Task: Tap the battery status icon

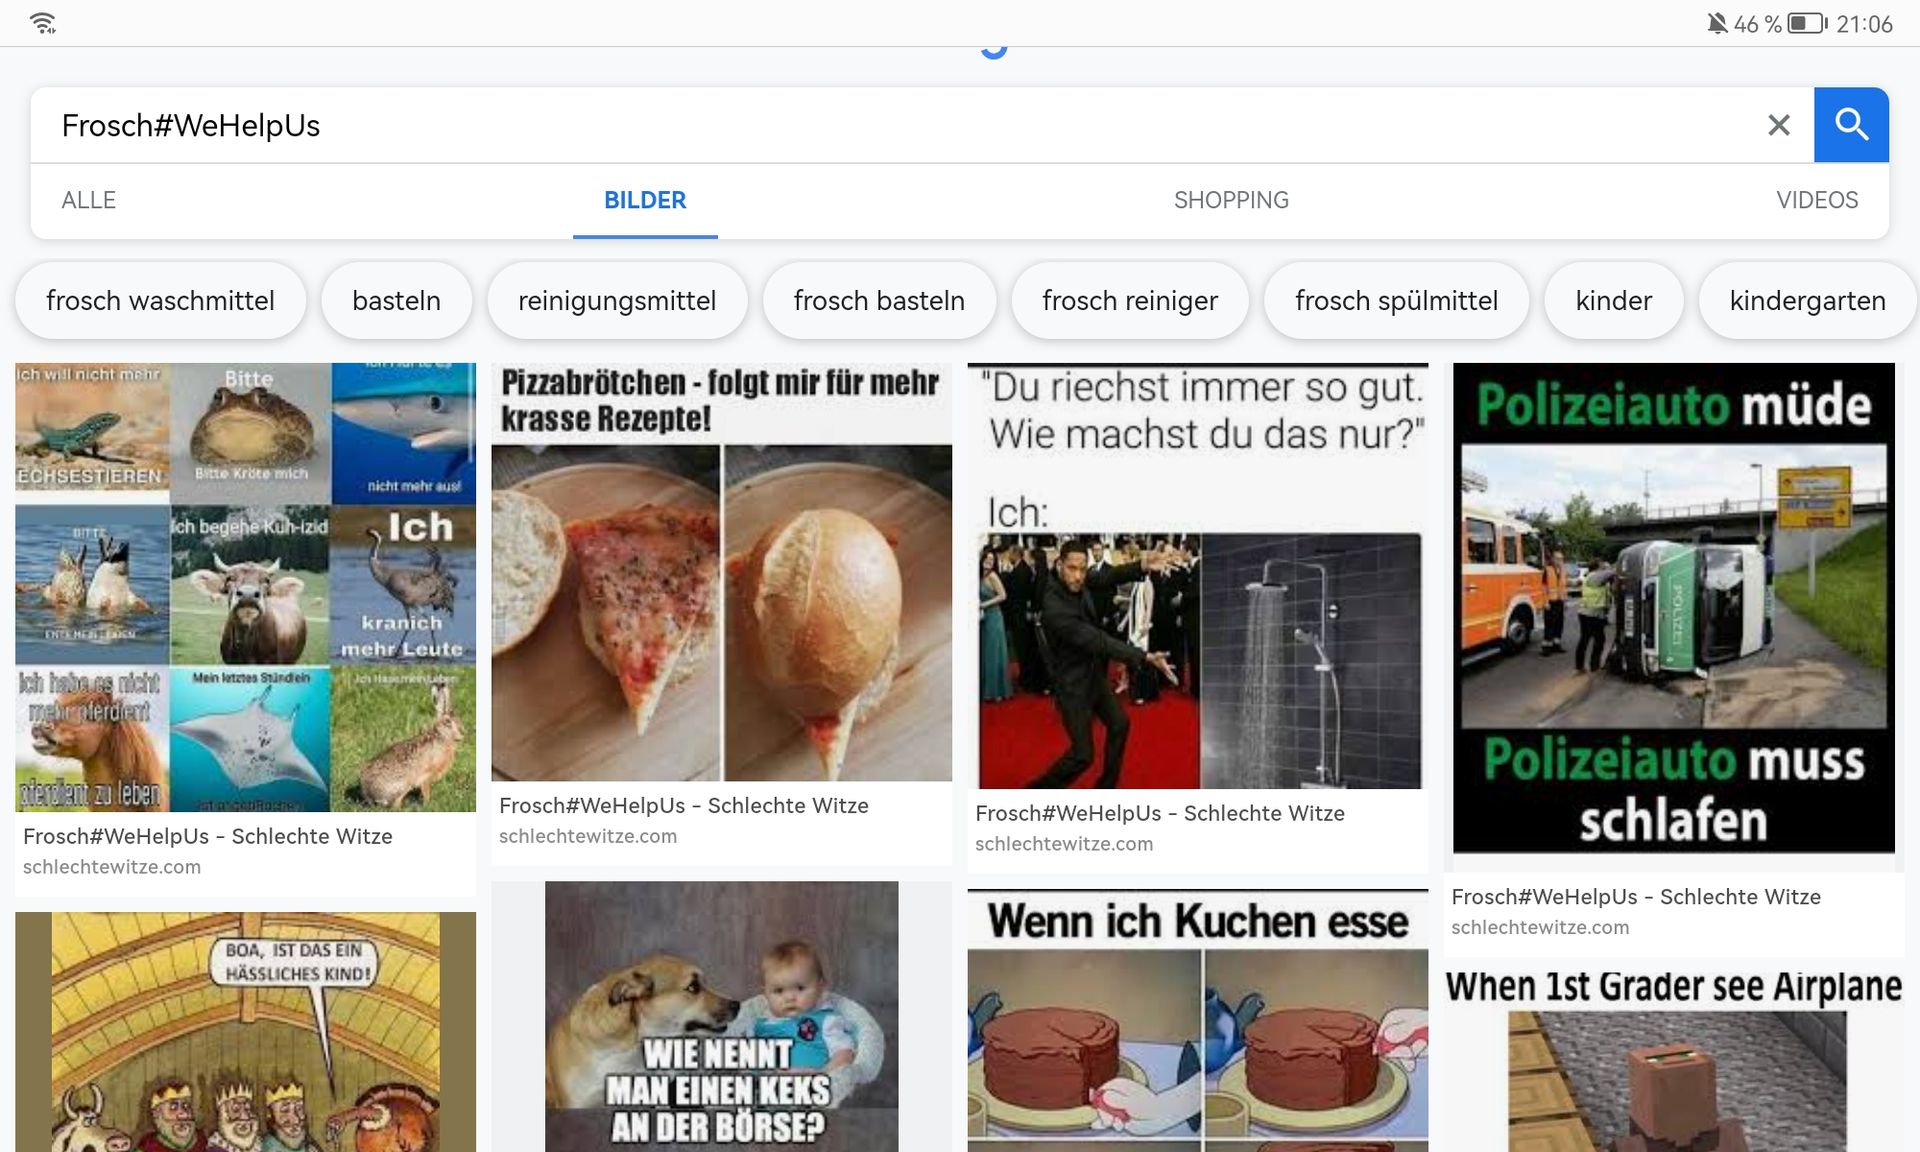Action: [1806, 23]
